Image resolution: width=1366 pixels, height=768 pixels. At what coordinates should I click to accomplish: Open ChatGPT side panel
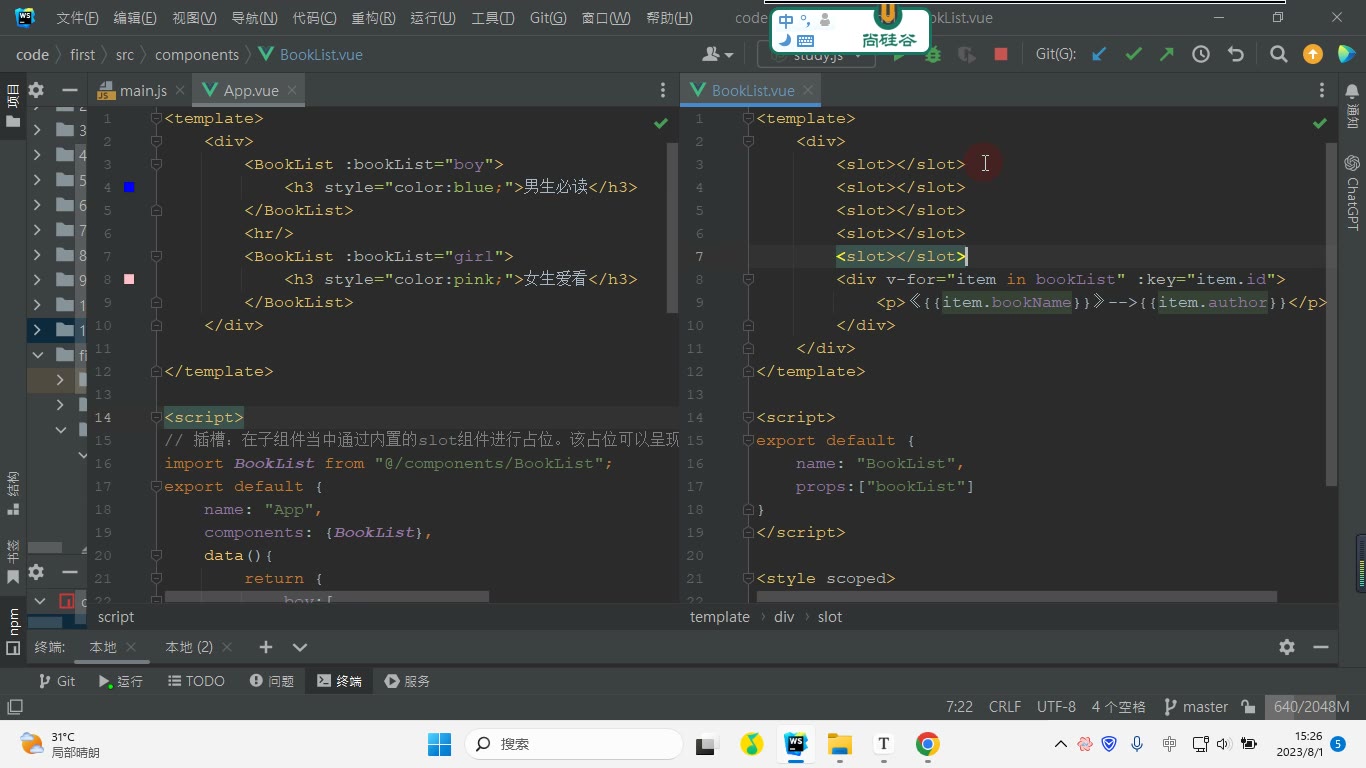1353,192
